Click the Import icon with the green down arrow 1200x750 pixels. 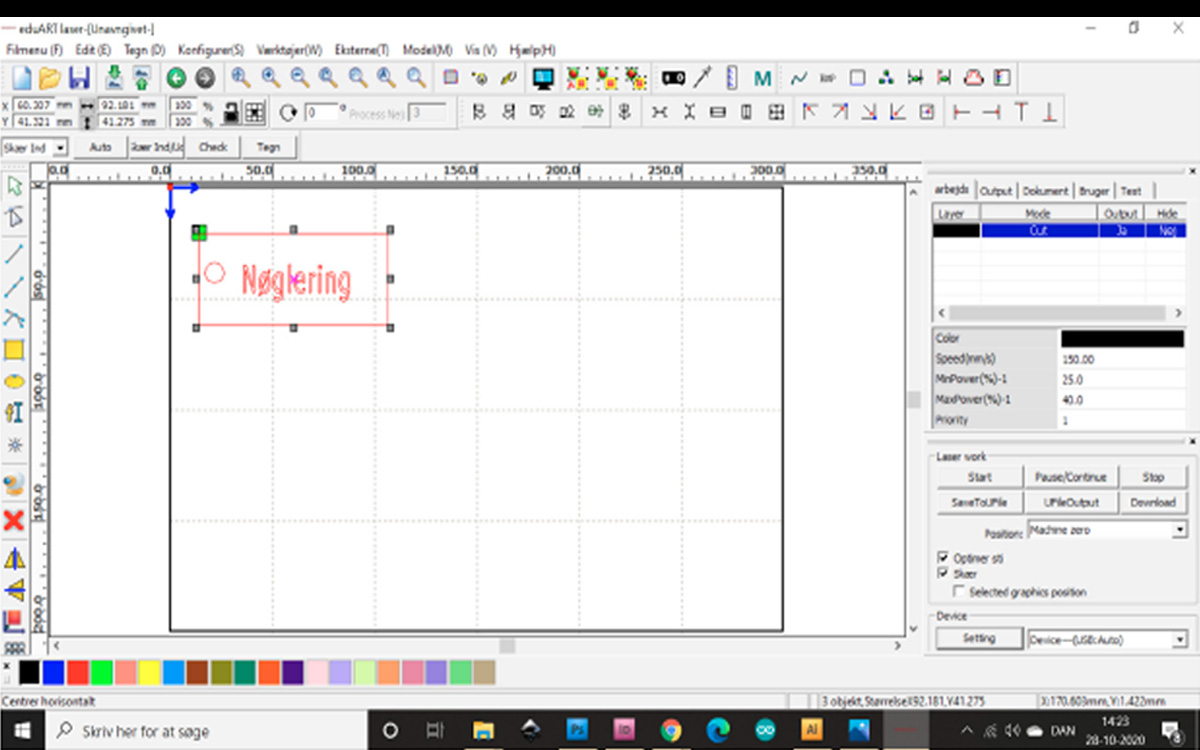click(x=114, y=77)
